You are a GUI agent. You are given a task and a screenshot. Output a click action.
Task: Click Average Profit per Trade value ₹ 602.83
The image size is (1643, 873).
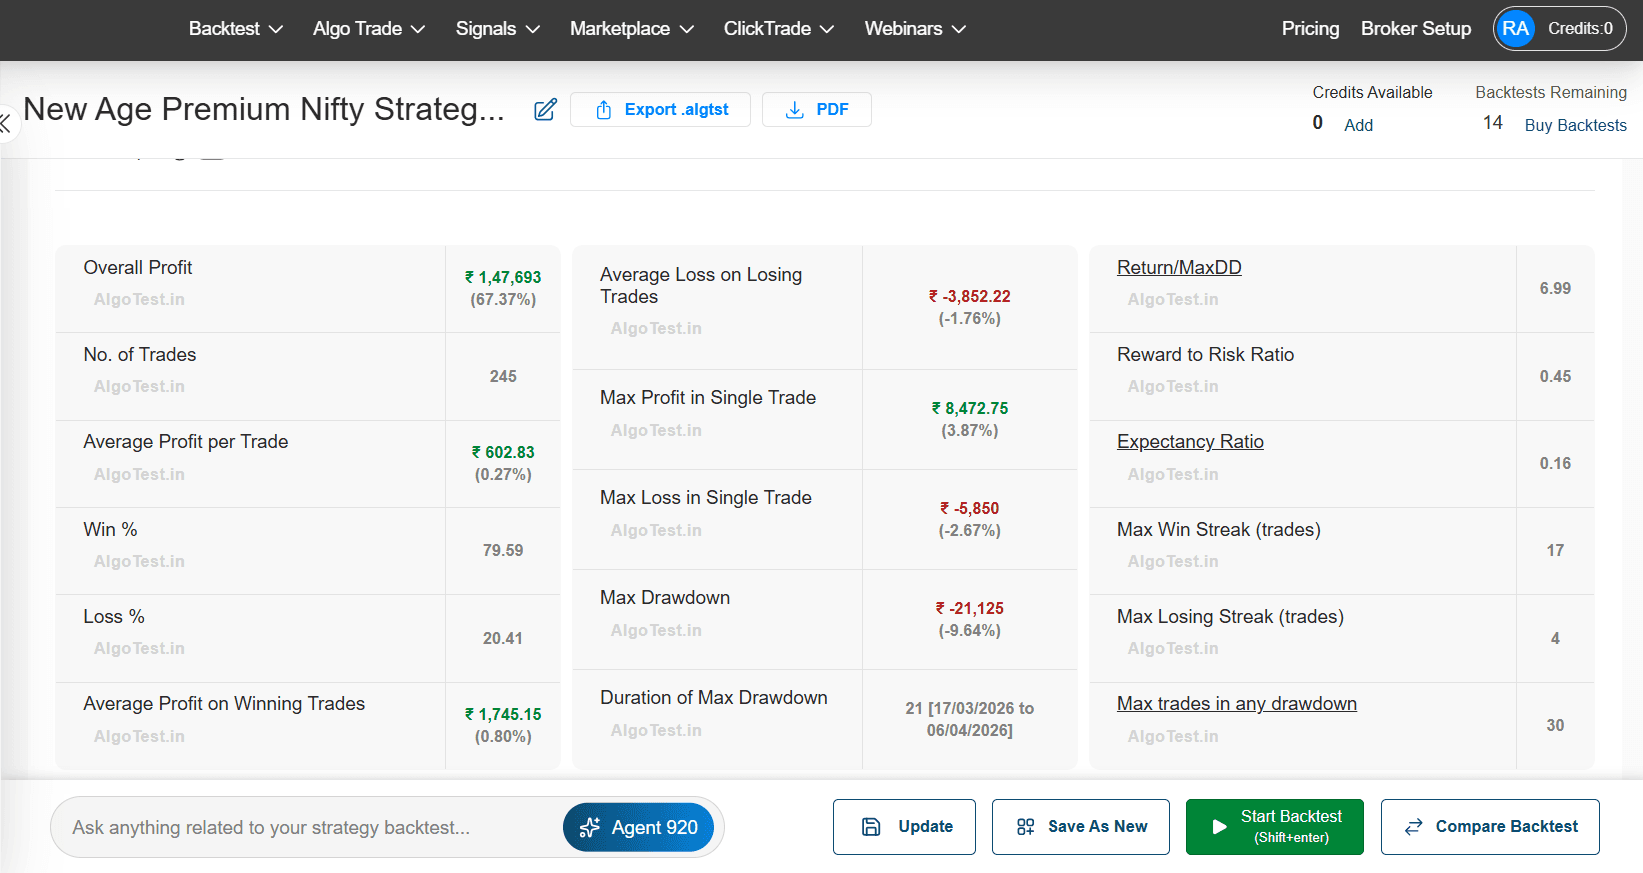[x=503, y=452]
